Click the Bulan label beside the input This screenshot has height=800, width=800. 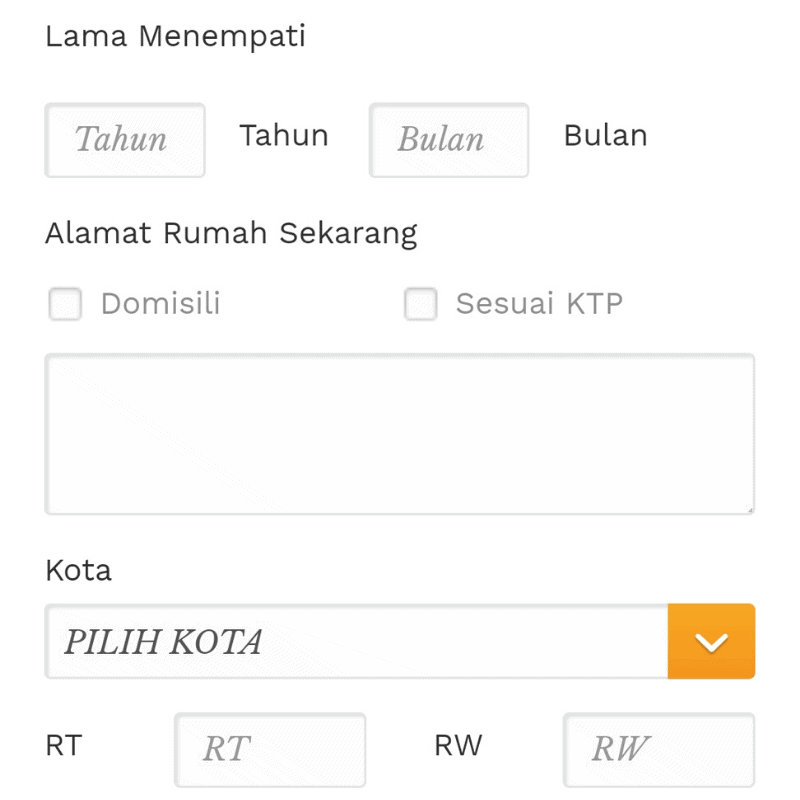[x=605, y=136]
